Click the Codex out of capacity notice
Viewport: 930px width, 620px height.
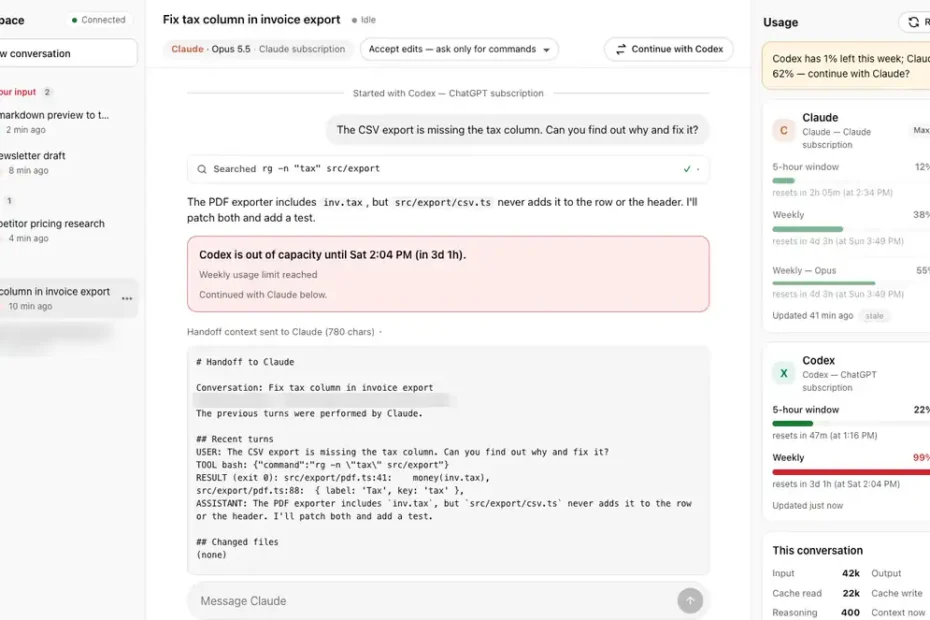tap(448, 274)
